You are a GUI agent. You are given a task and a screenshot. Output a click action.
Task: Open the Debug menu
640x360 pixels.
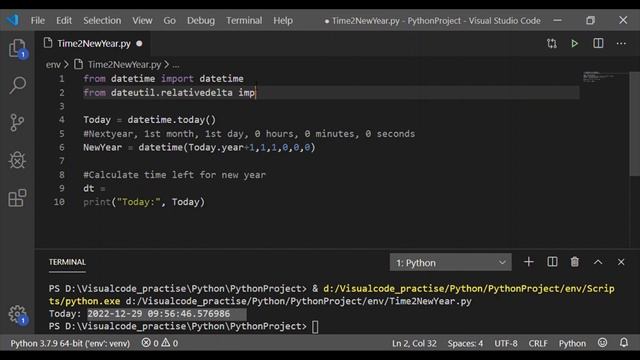pos(201,20)
